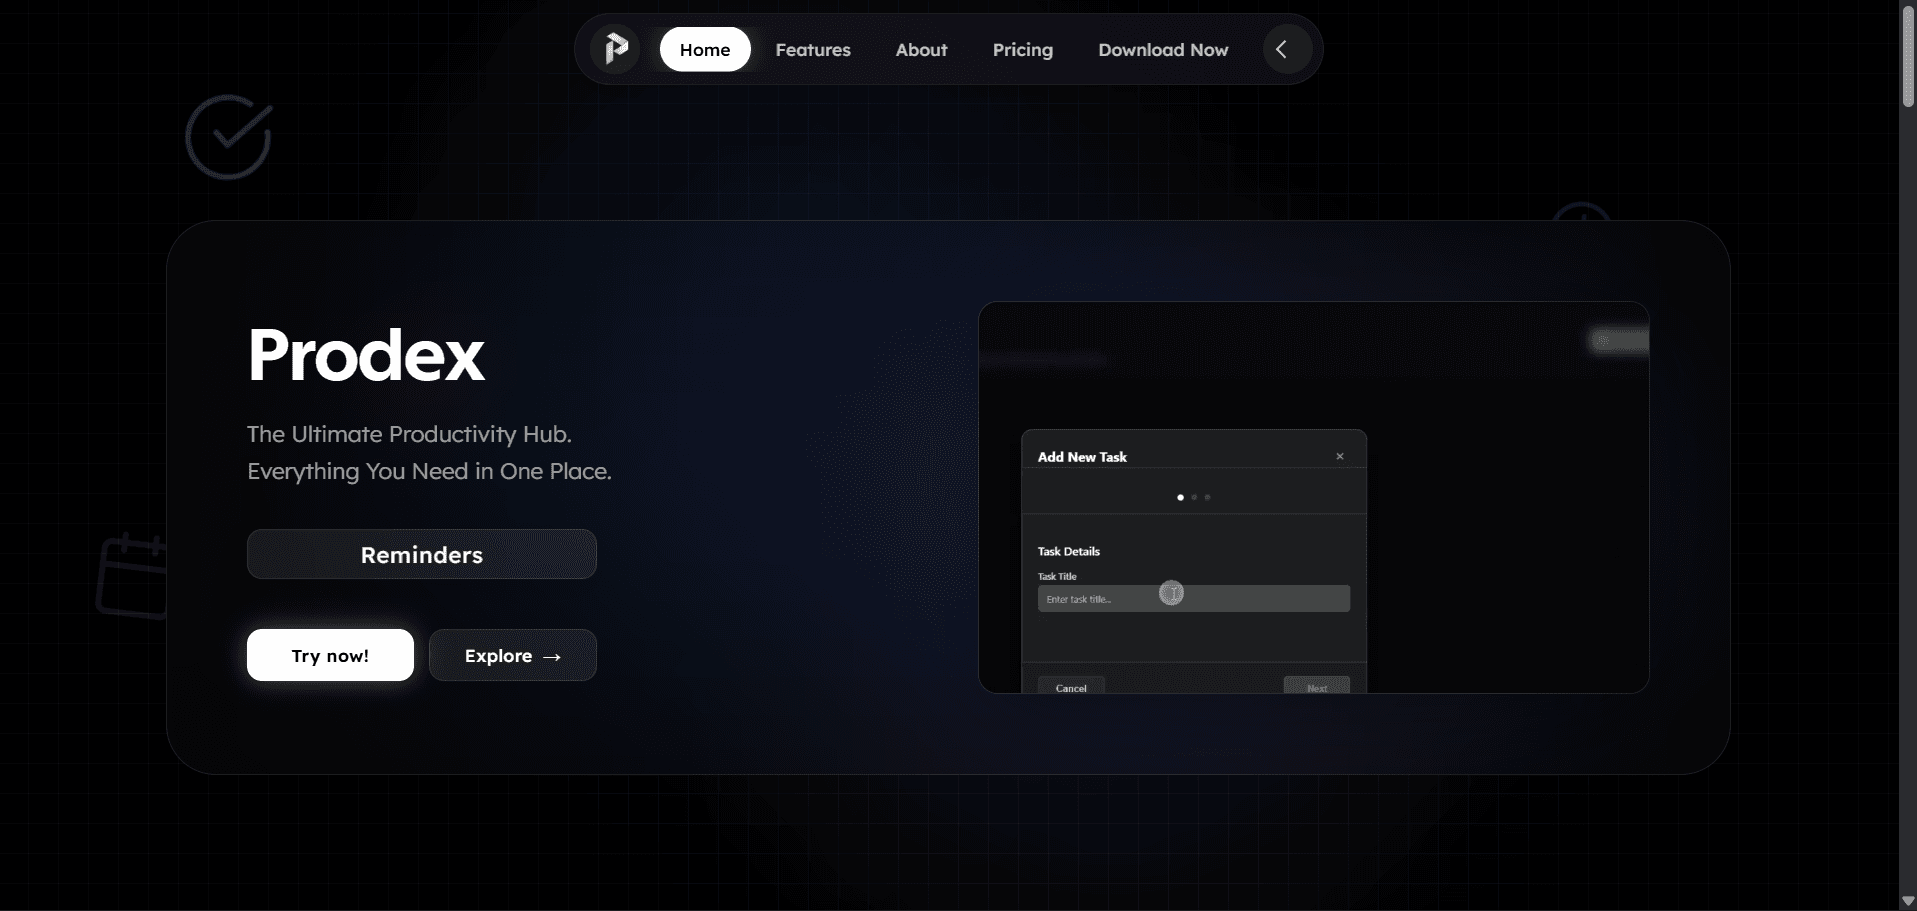The height and width of the screenshot is (911, 1917).
Task: Click the page scrollbar on the right edge
Action: pyautogui.click(x=1908, y=40)
